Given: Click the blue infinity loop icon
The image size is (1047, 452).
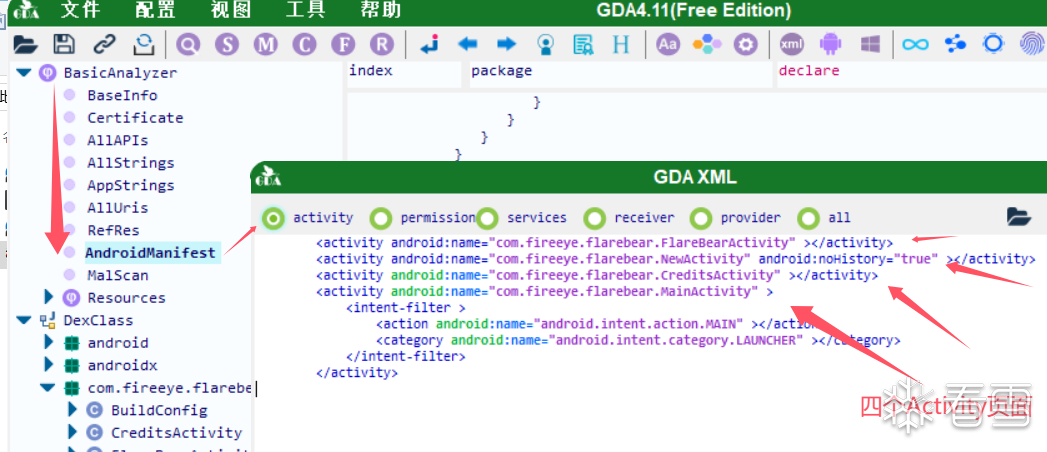Looking at the screenshot, I should (x=915, y=45).
